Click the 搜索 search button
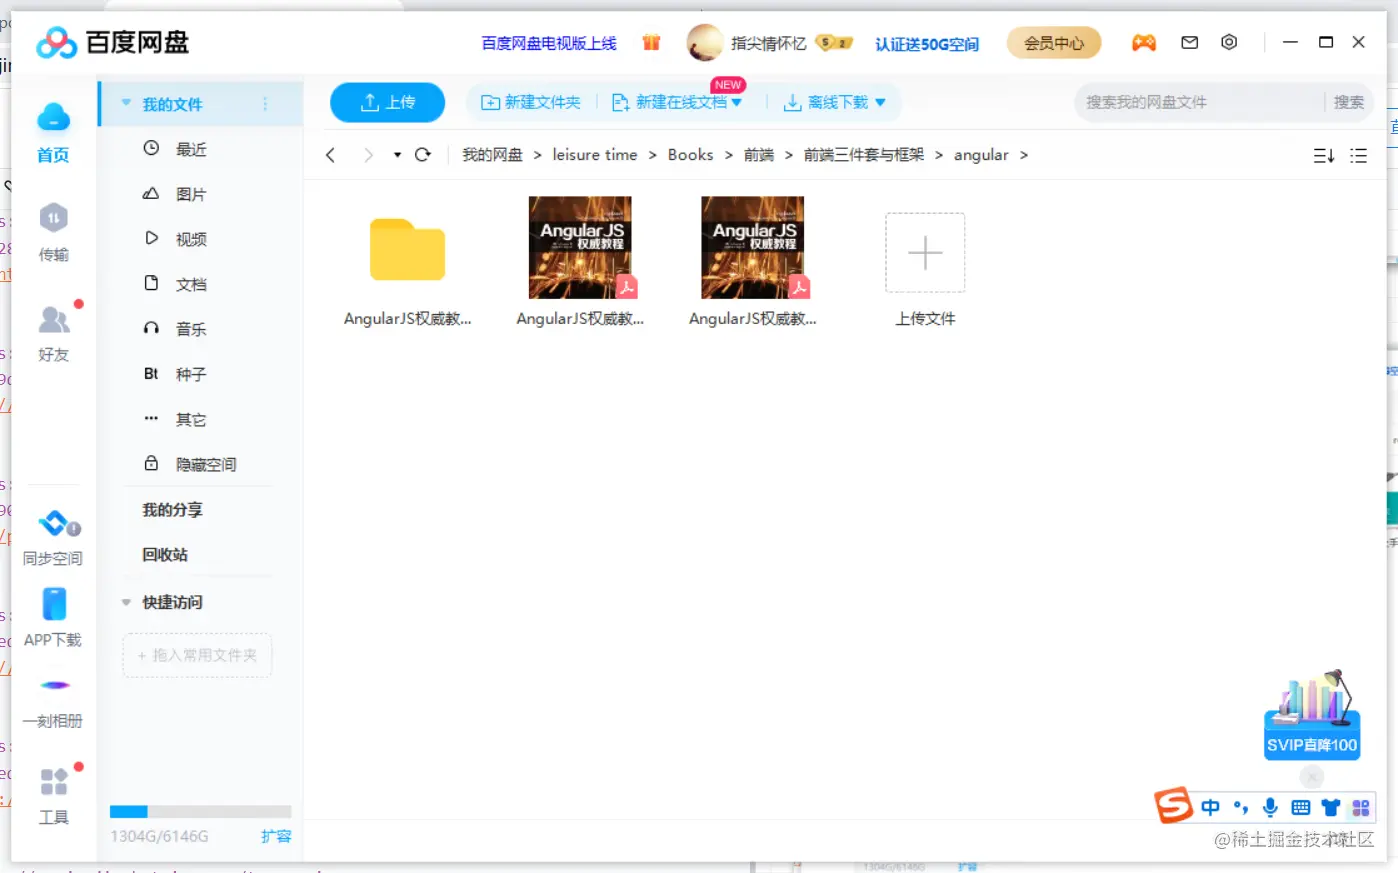This screenshot has height=873, width=1398. [1348, 102]
